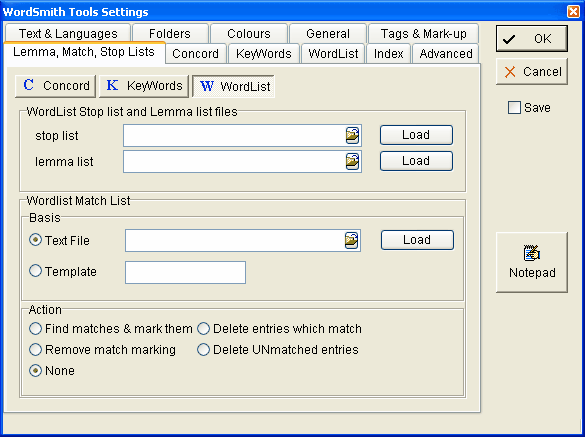Image resolution: width=585 pixels, height=437 pixels.
Task: Browse for match list Text File
Action: coord(351,240)
